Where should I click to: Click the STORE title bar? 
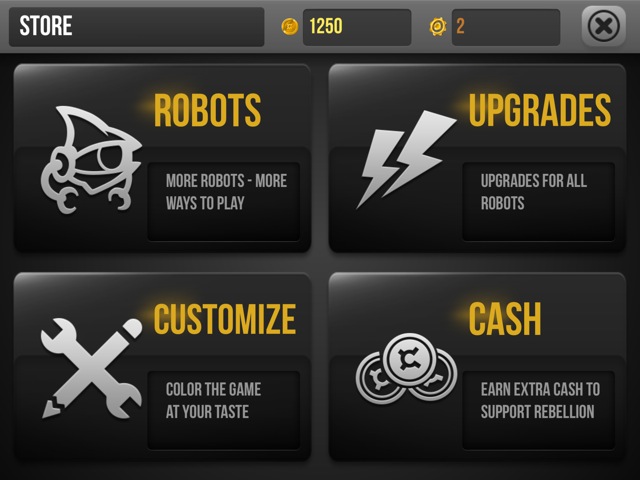[x=137, y=27]
